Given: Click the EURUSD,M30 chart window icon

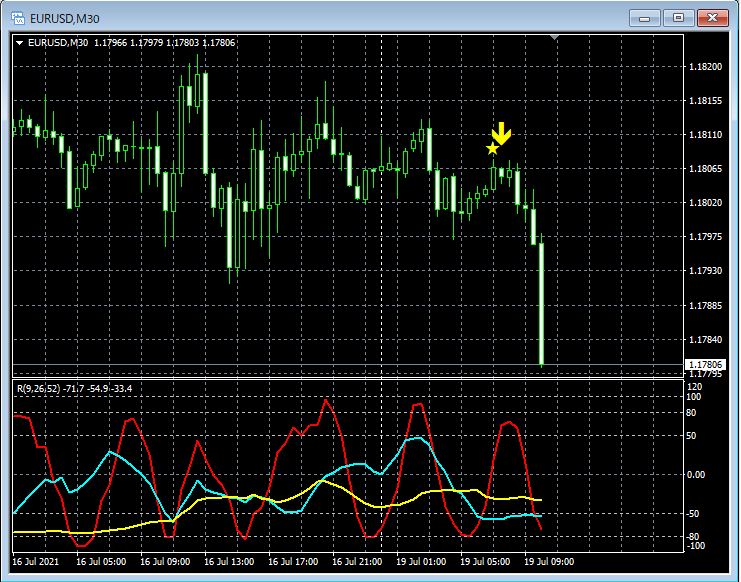Looking at the screenshot, I should click(17, 18).
